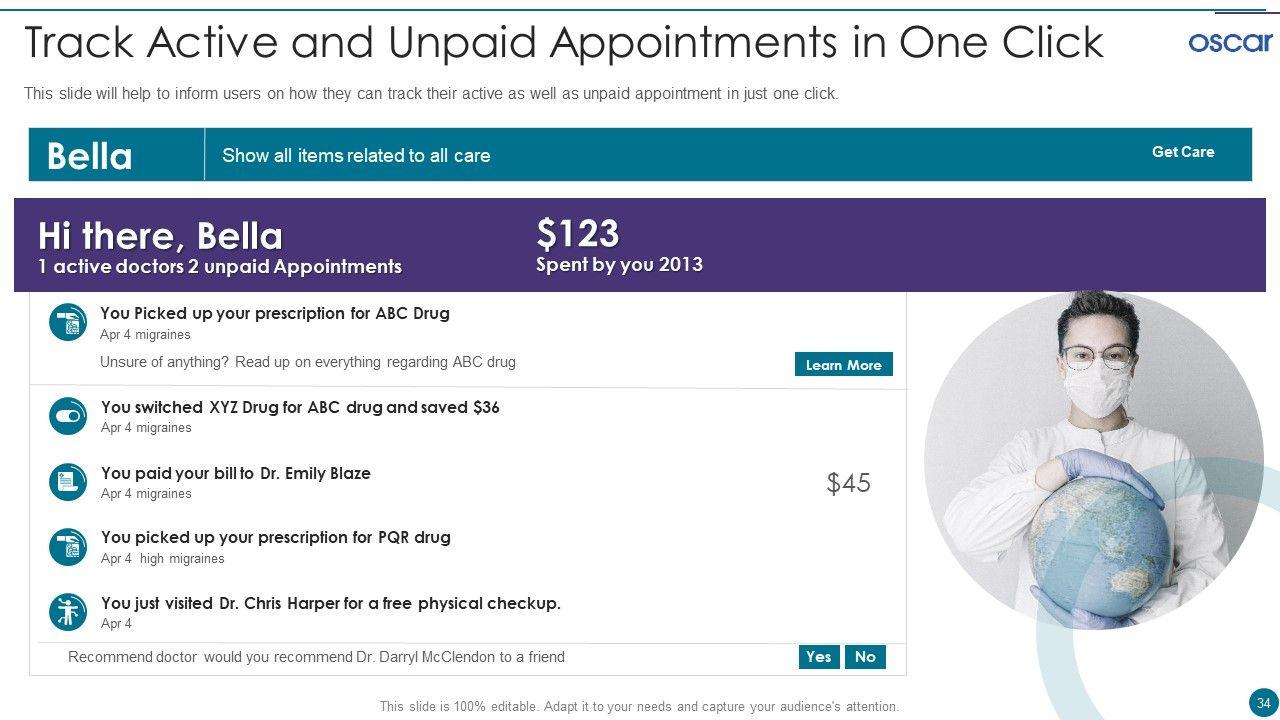Image resolution: width=1280 pixels, height=720 pixels.
Task: Open the Get Care menu item
Action: (1182, 152)
